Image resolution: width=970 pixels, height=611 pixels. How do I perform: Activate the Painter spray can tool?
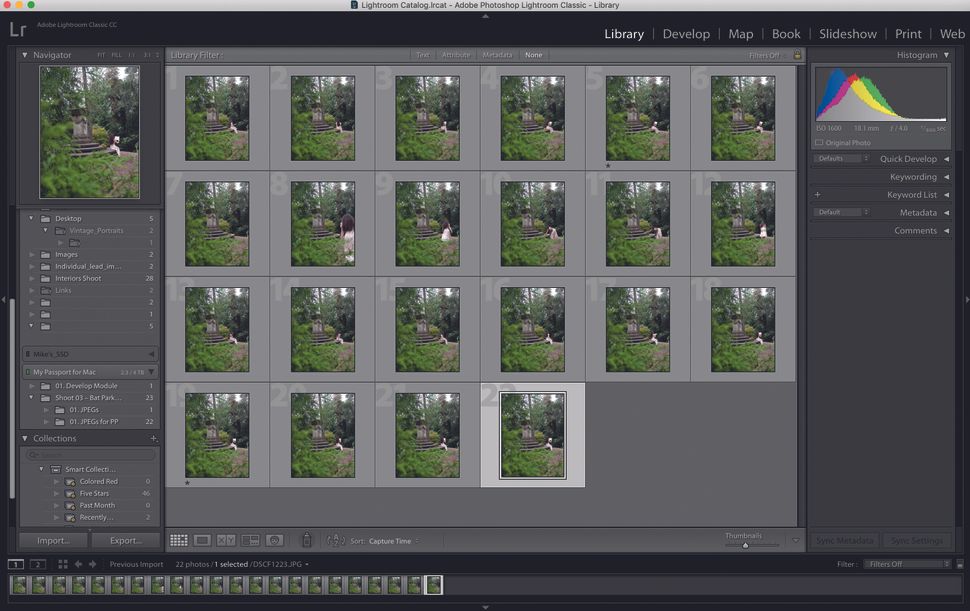point(307,540)
